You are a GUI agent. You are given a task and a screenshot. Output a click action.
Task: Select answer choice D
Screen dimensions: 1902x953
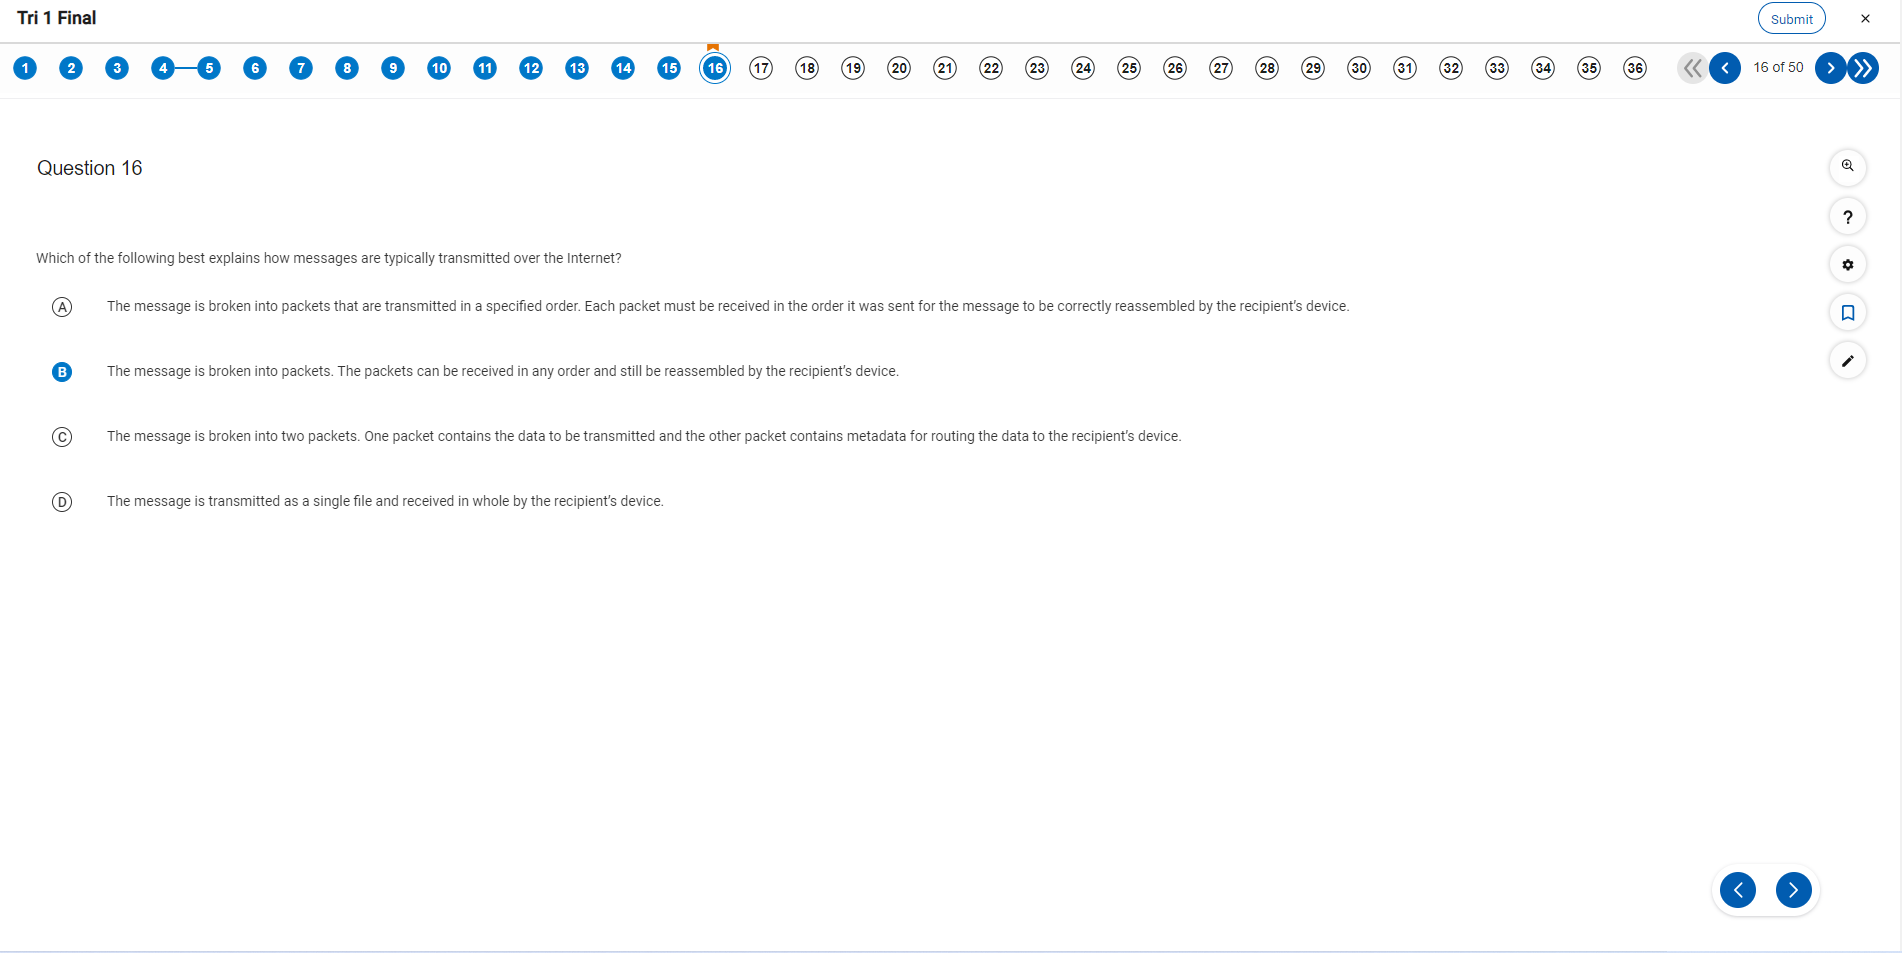[62, 502]
